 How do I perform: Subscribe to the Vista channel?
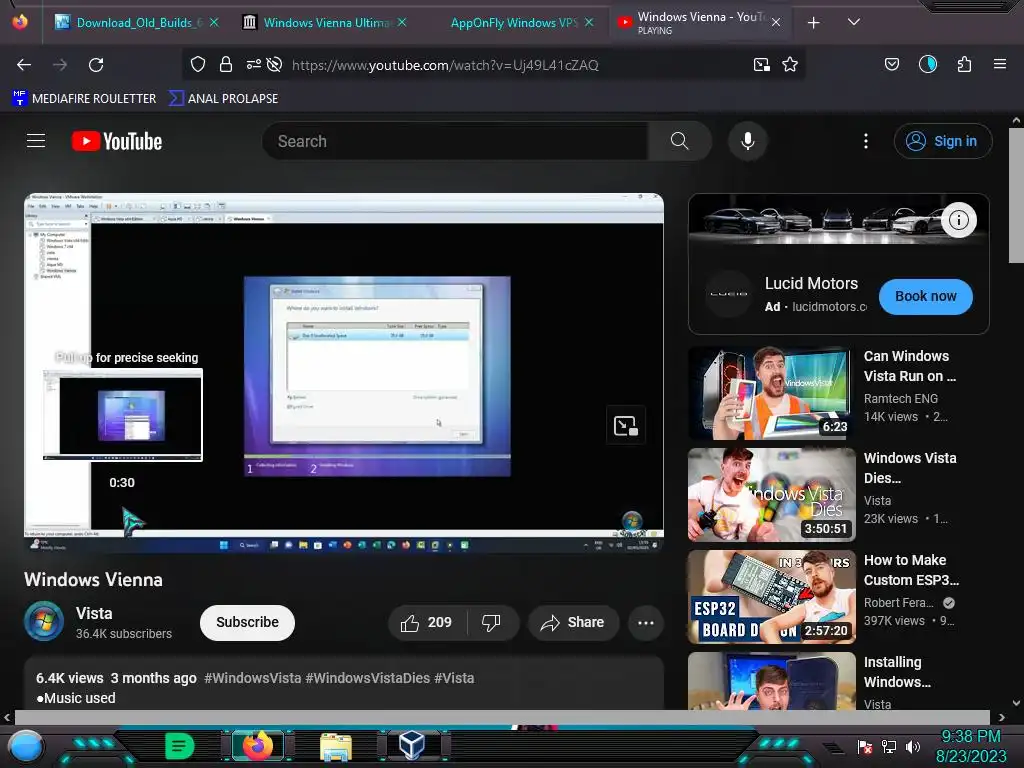[247, 622]
